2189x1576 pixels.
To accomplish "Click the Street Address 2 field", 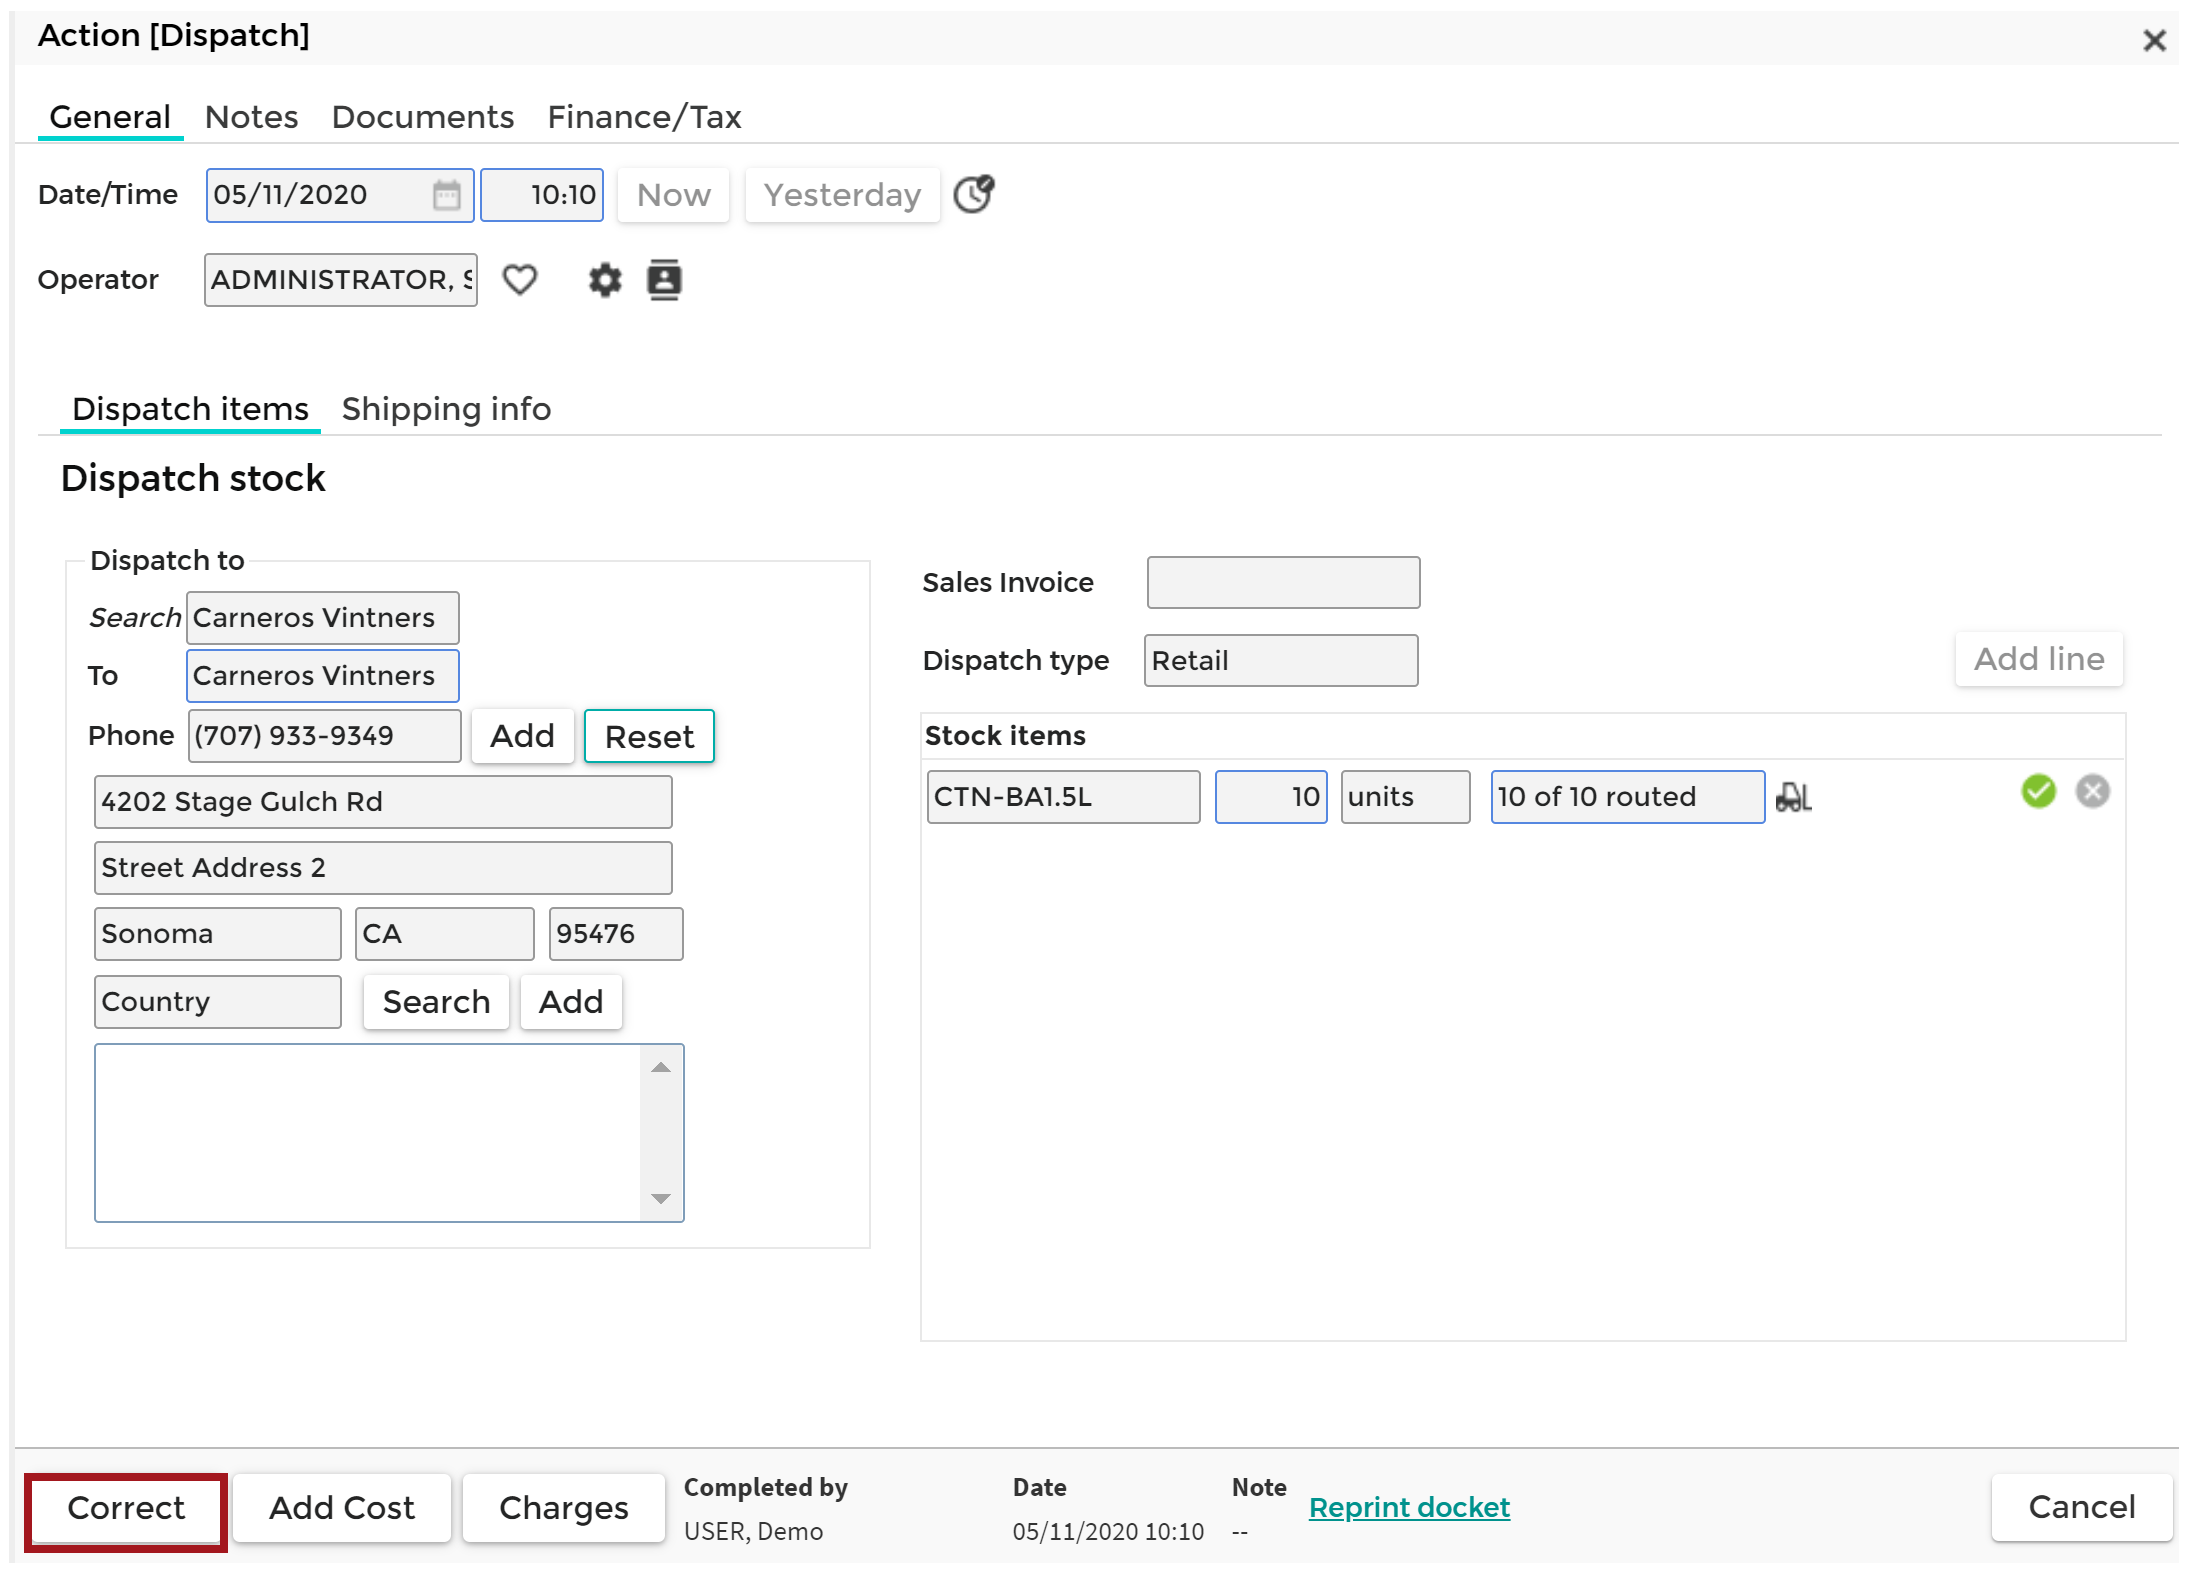I will 383,868.
